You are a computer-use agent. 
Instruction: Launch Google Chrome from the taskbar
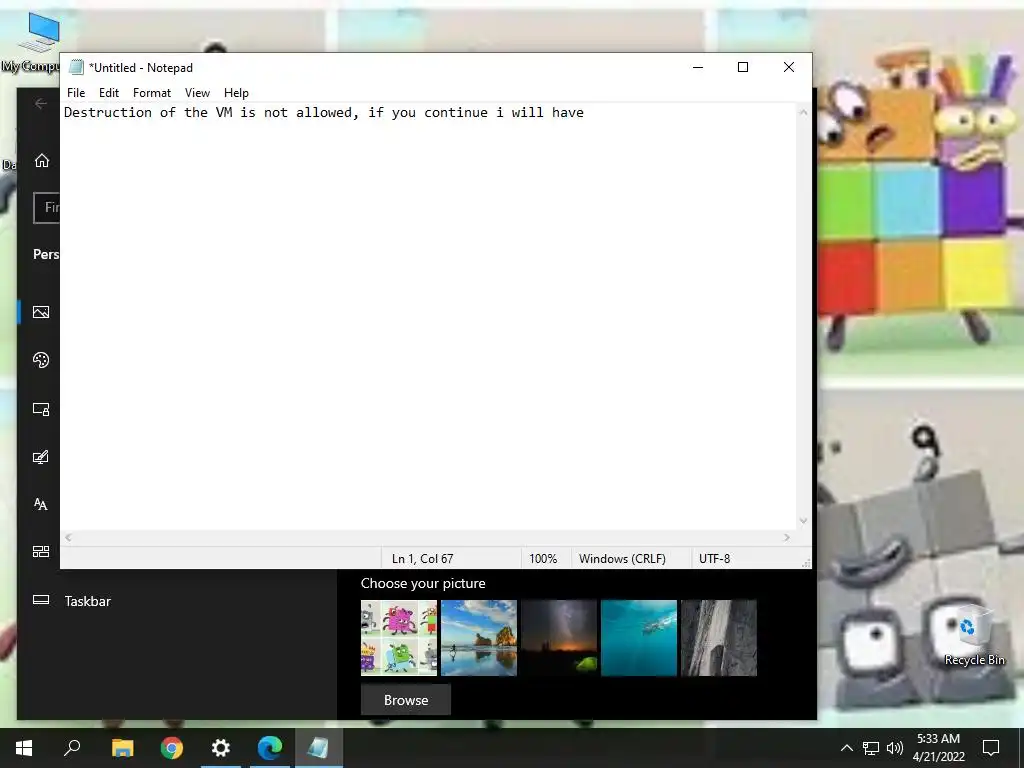[x=172, y=748]
